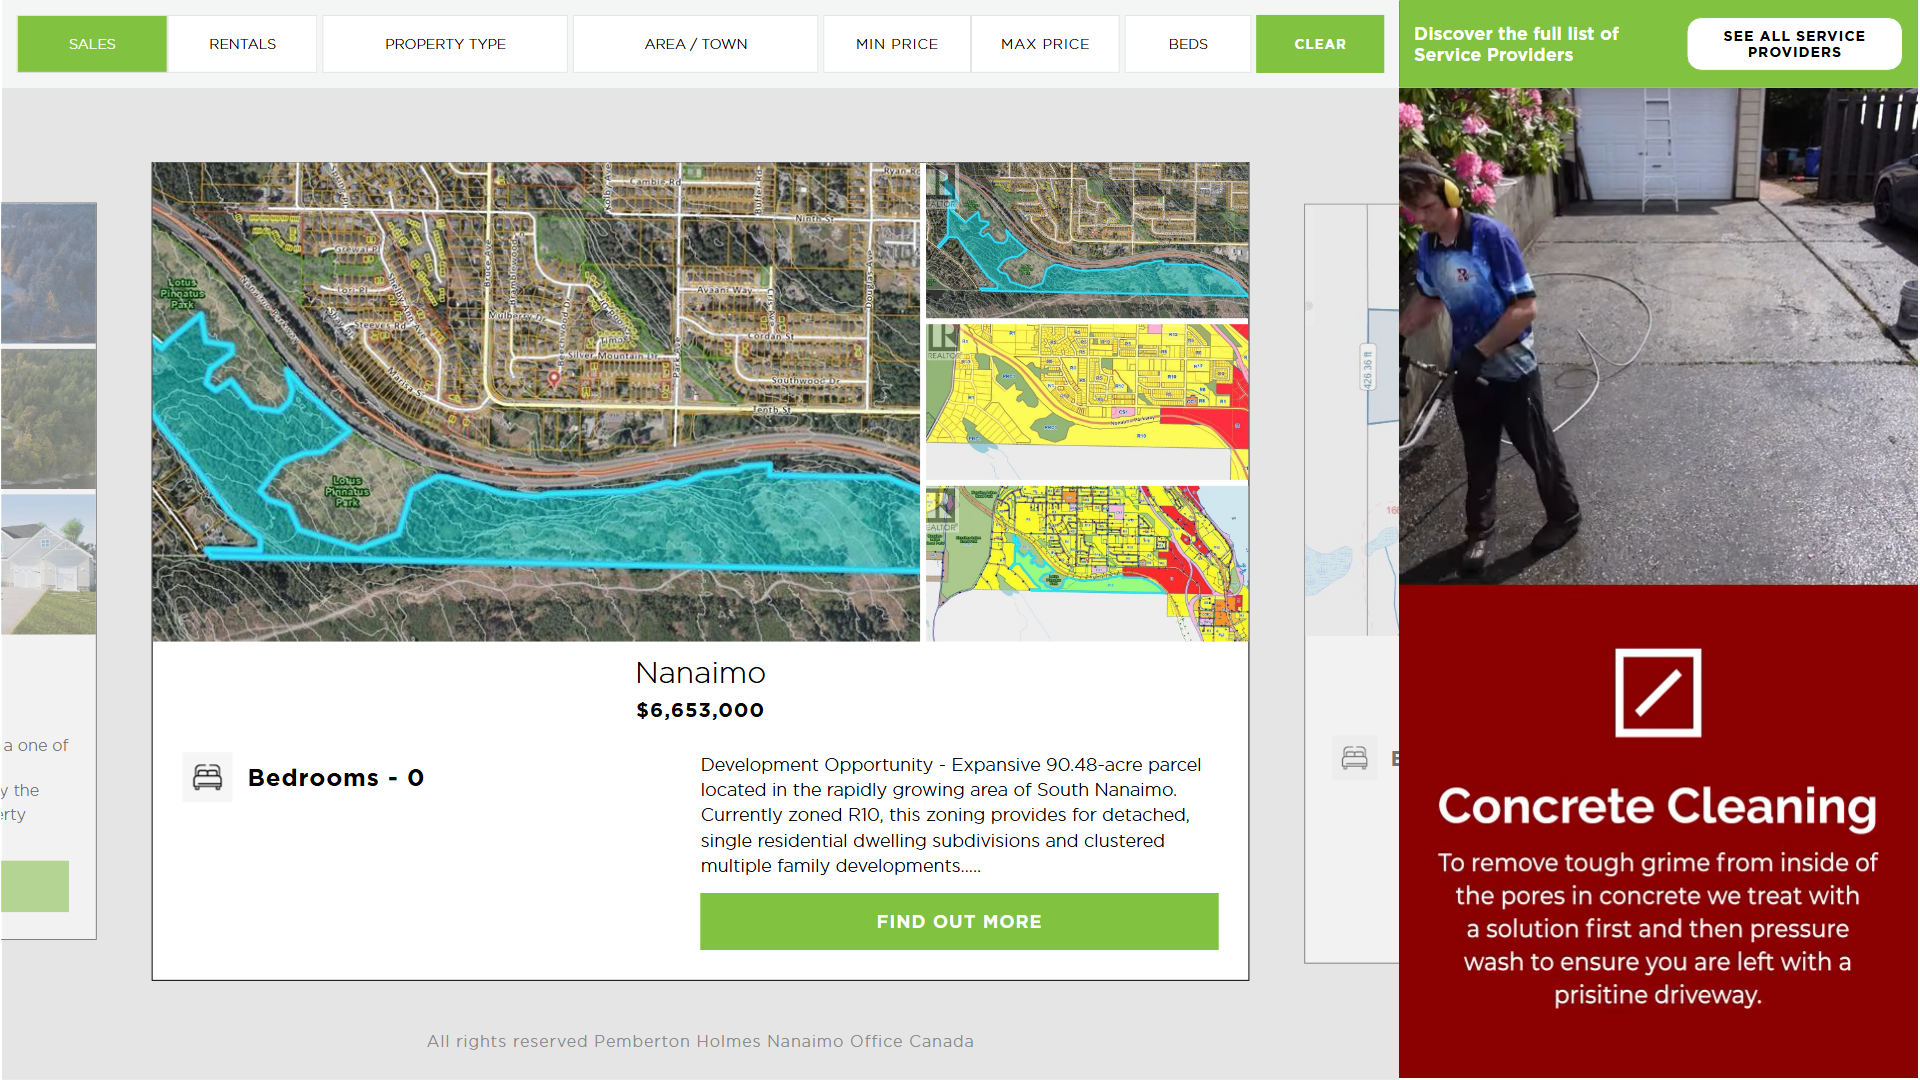The height and width of the screenshot is (1080, 1920).
Task: Open the MAX PRICE dropdown
Action: (x=1044, y=44)
